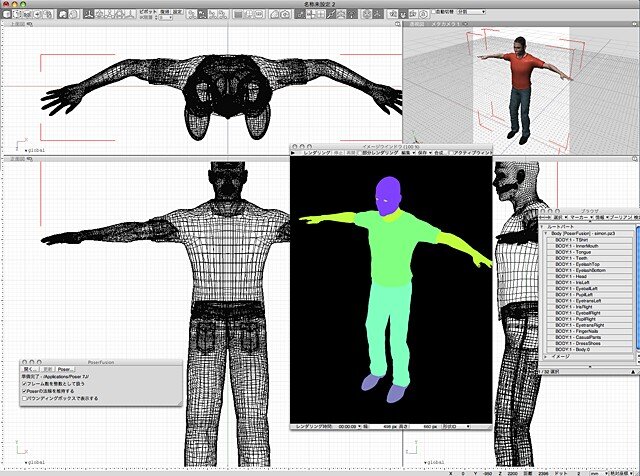
Task: Collapse the Body [PoserFusion] simon.pz3 node
Action: (546, 233)
